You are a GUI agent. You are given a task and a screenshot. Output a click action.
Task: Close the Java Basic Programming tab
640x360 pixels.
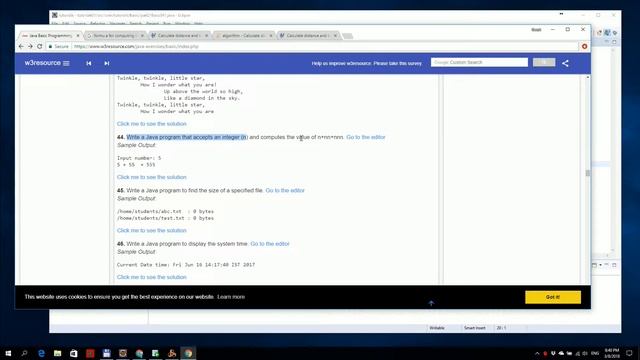point(78,36)
